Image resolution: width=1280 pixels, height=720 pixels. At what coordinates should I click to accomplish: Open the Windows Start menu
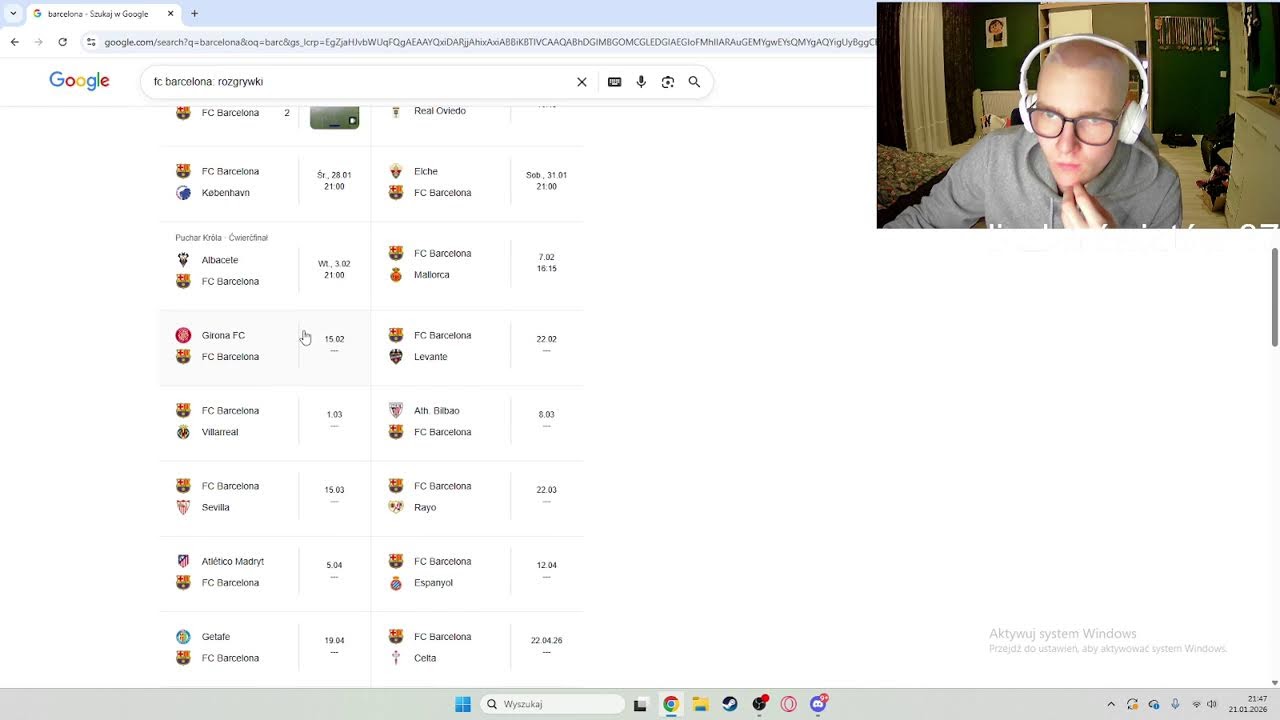point(463,704)
